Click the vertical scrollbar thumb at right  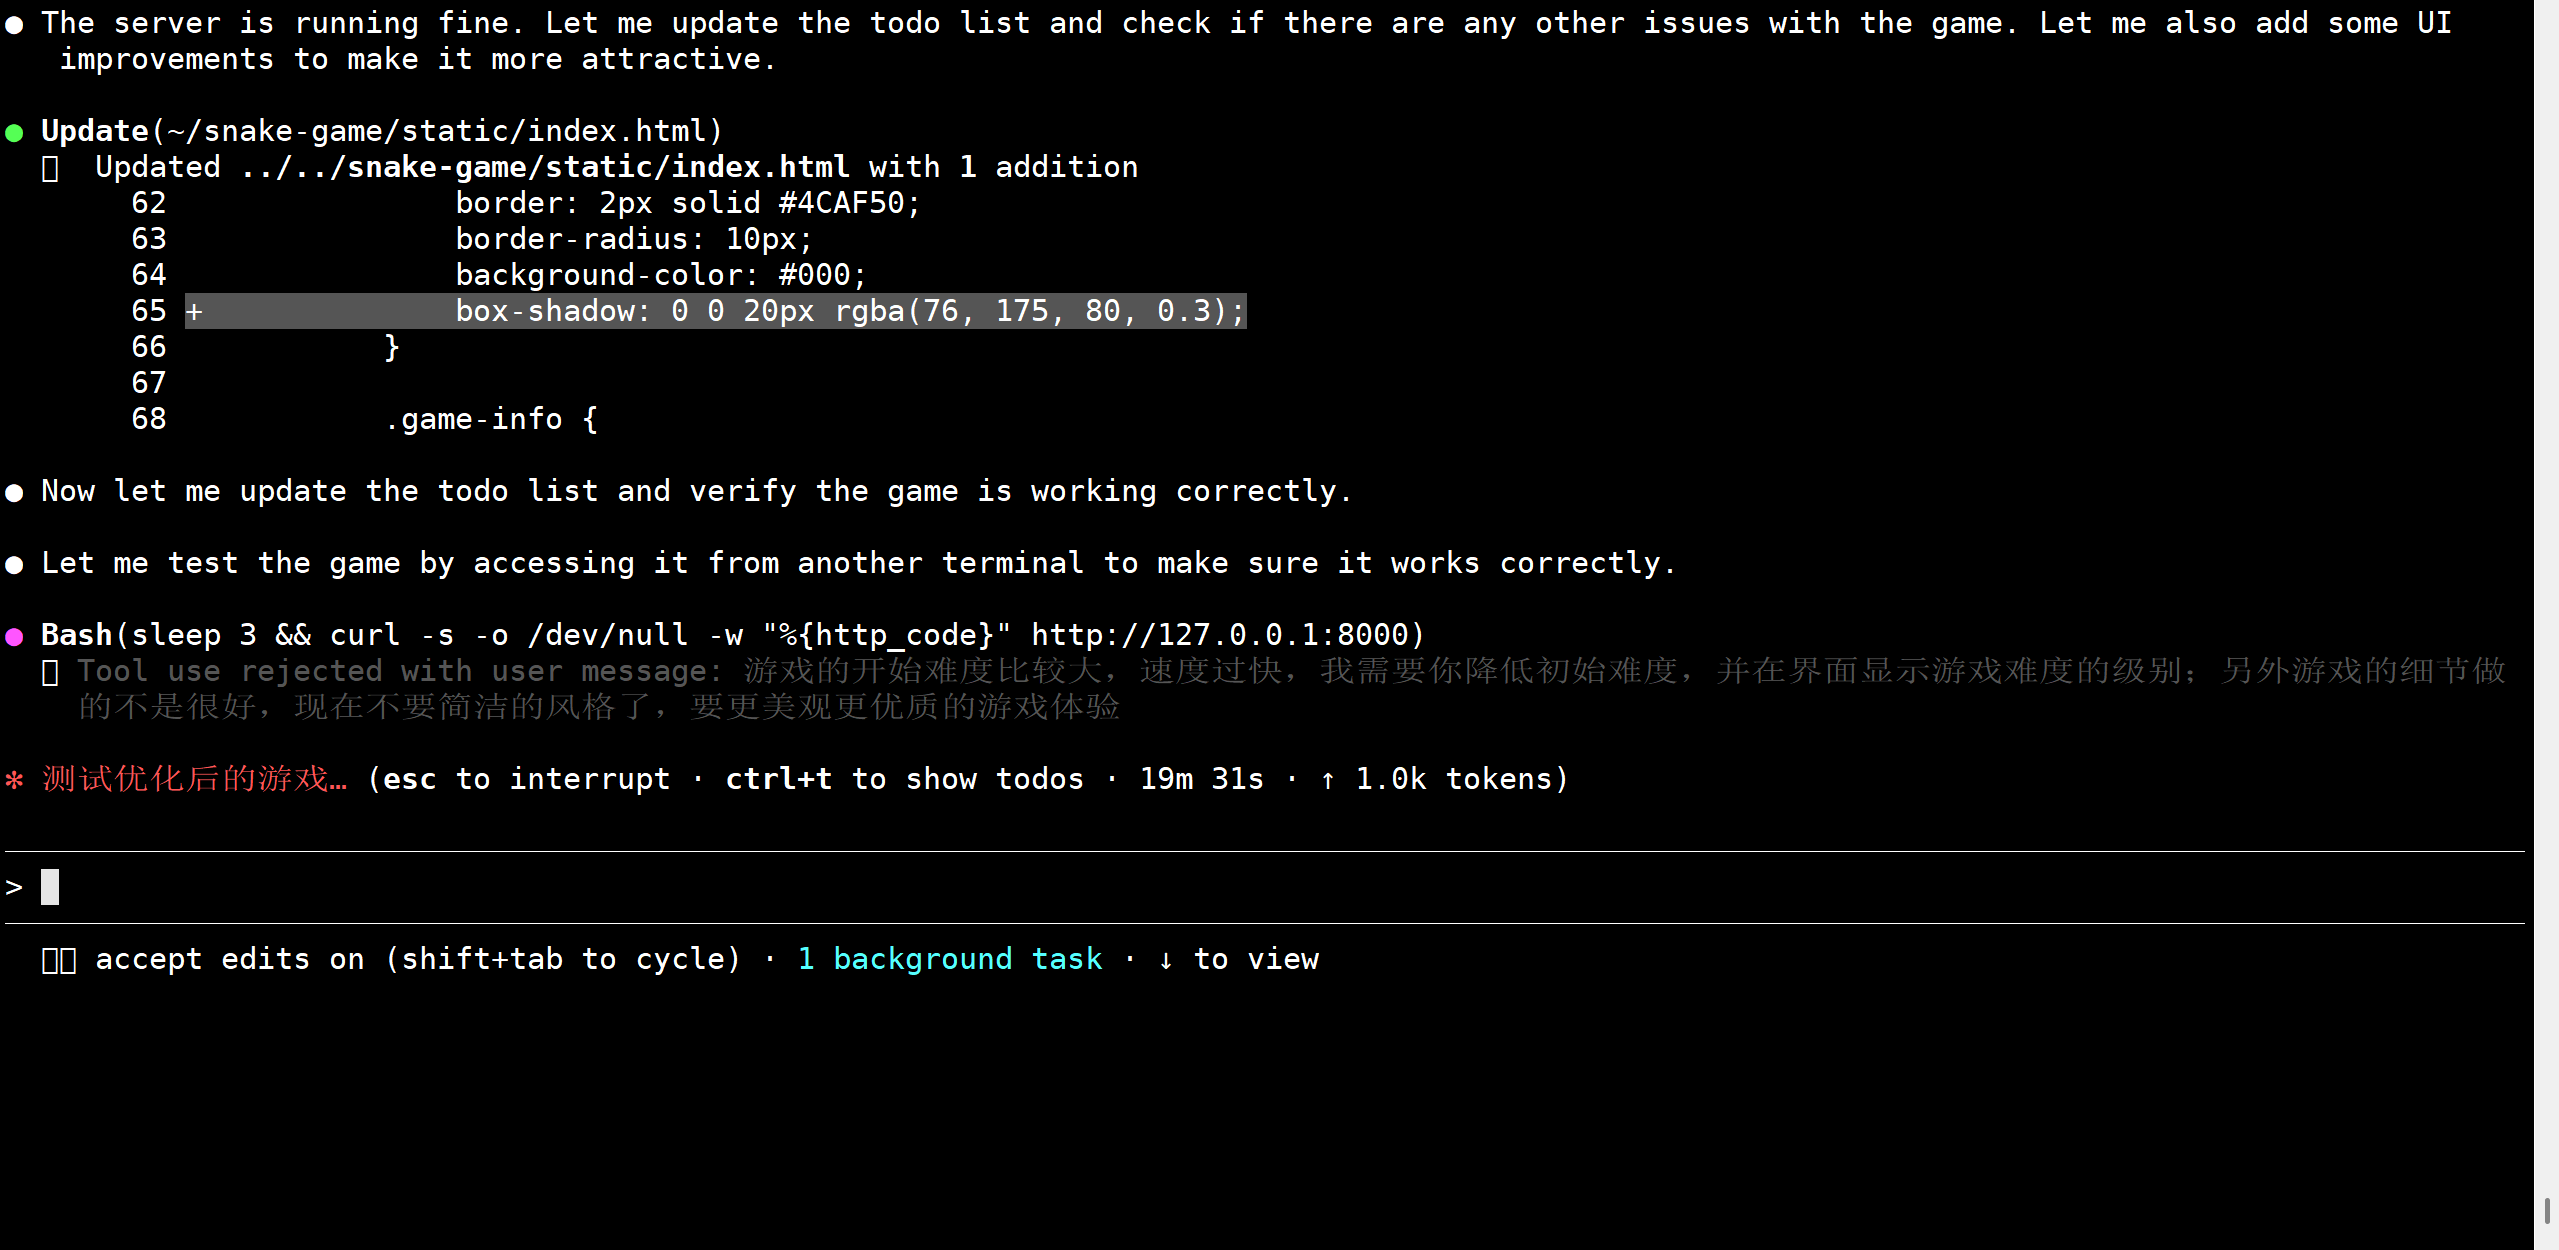point(2547,1210)
